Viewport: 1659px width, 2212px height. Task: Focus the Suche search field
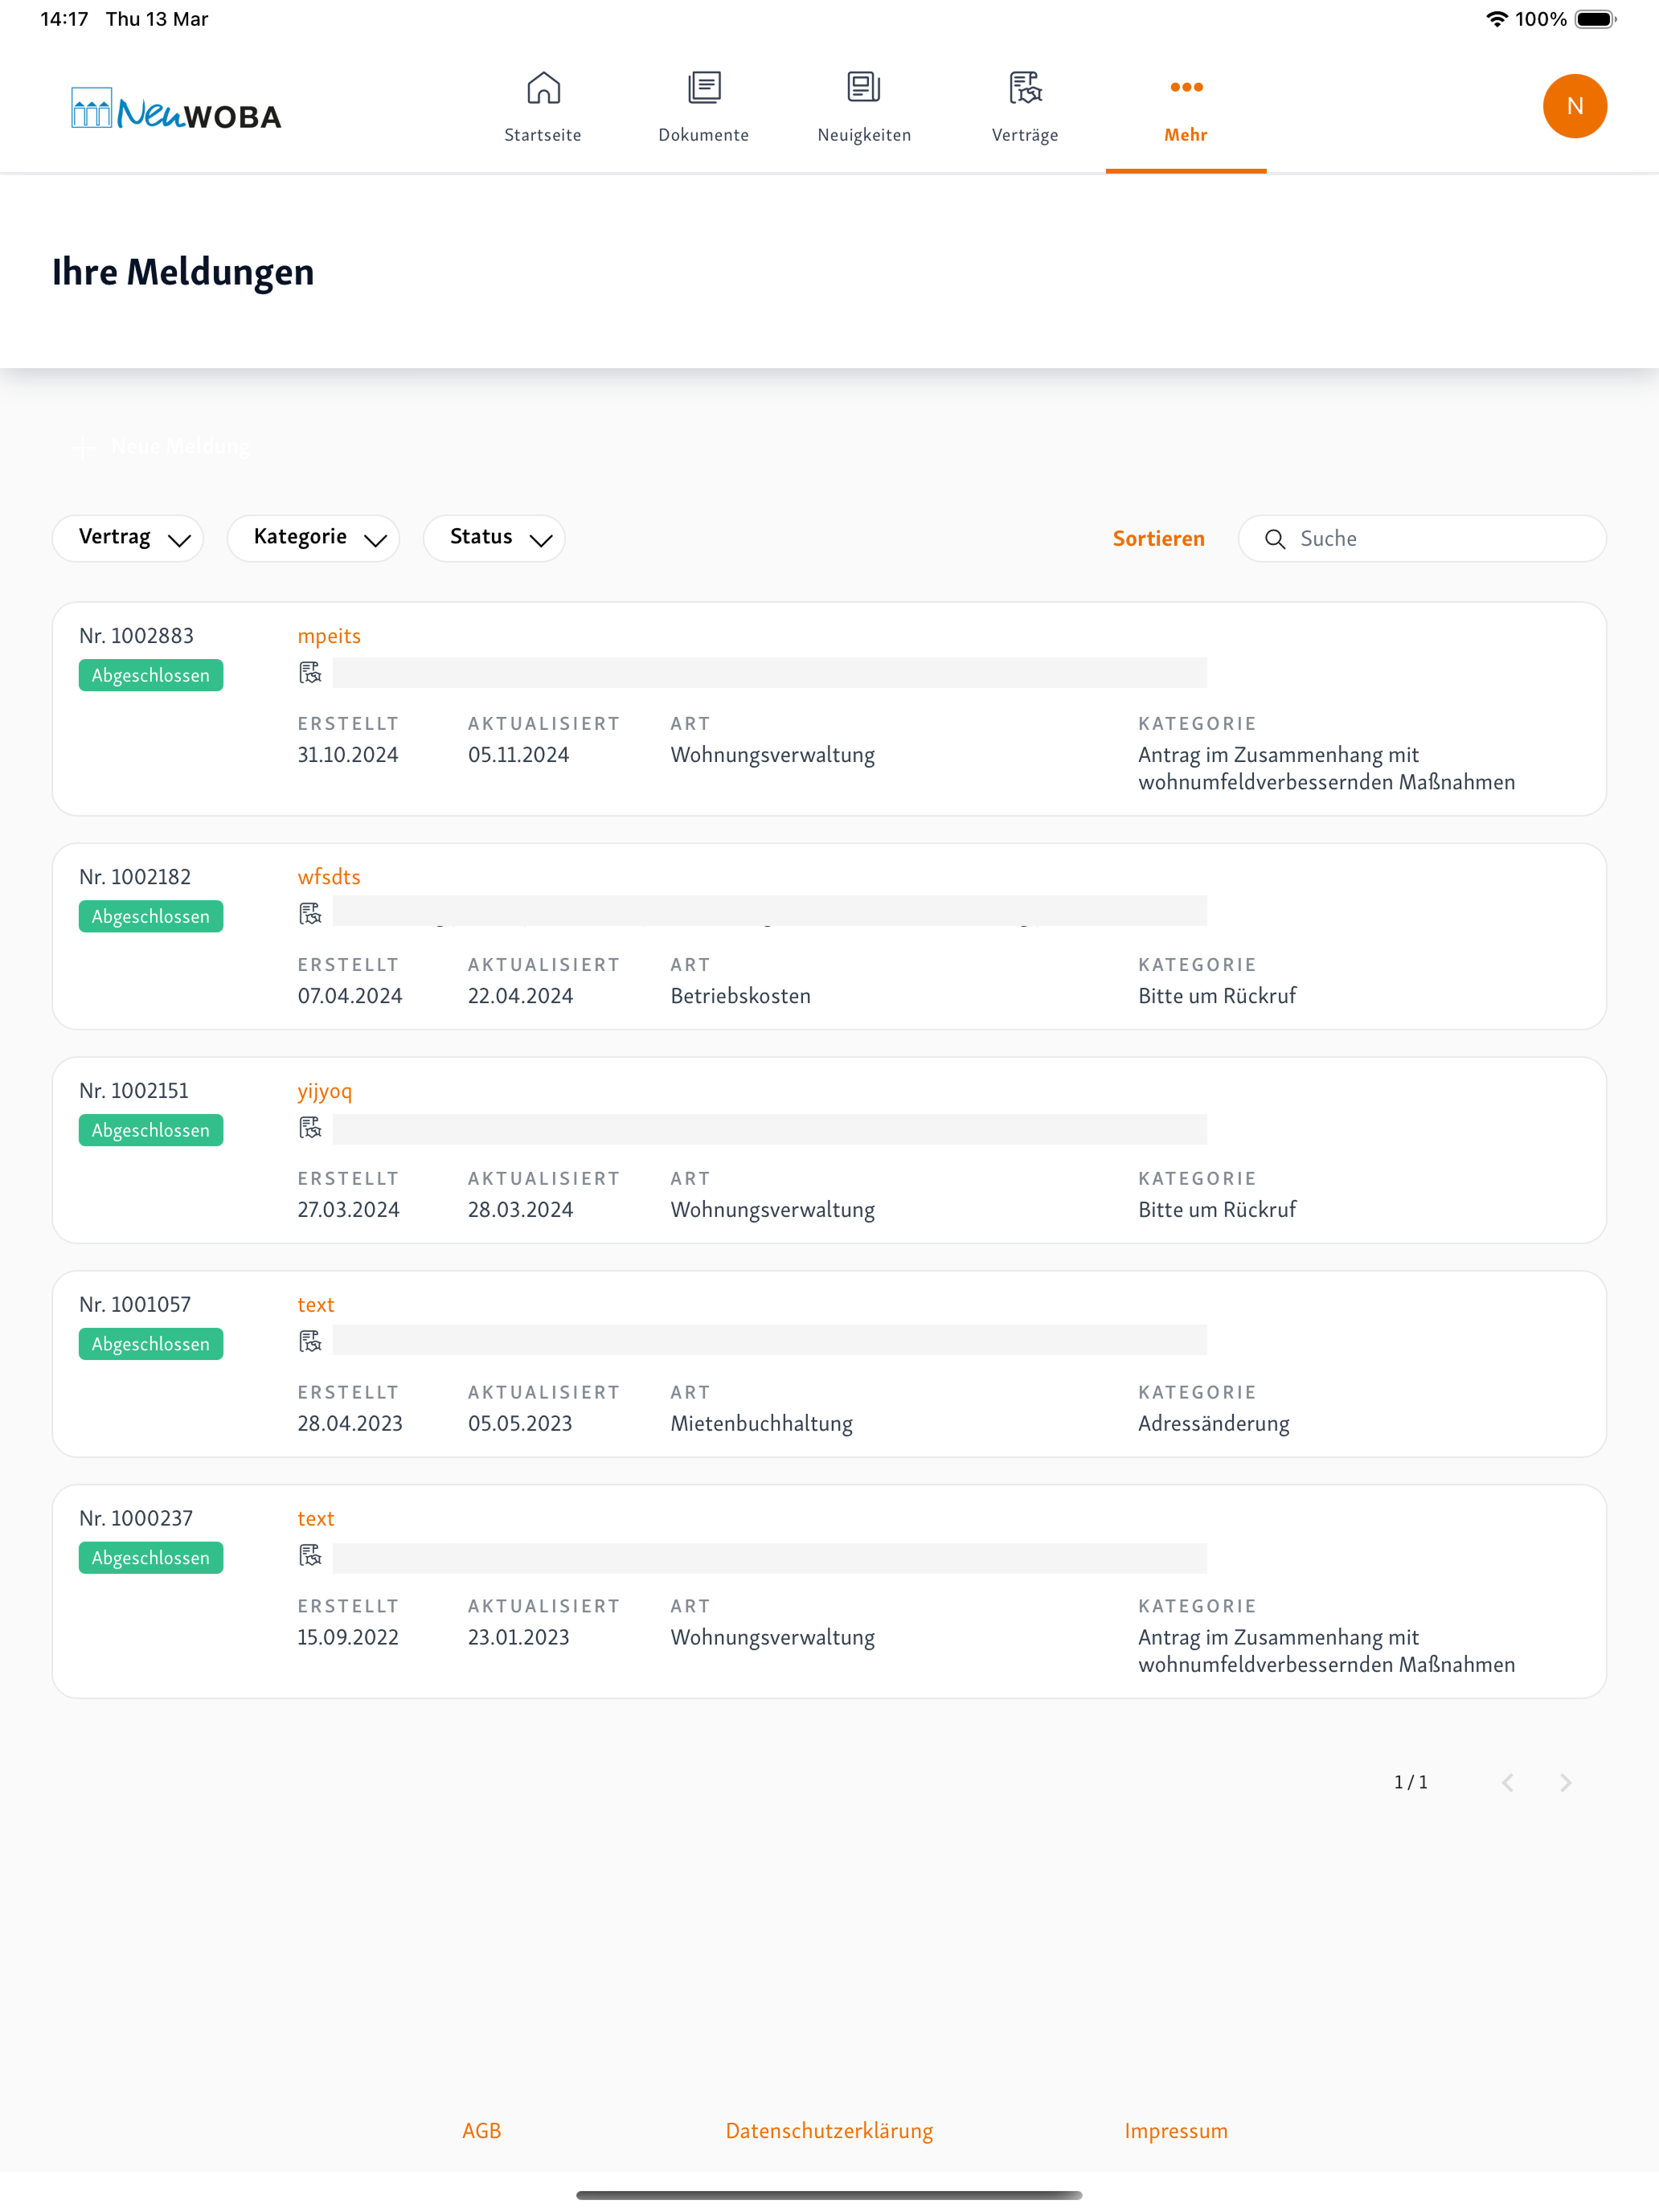tap(1422, 538)
